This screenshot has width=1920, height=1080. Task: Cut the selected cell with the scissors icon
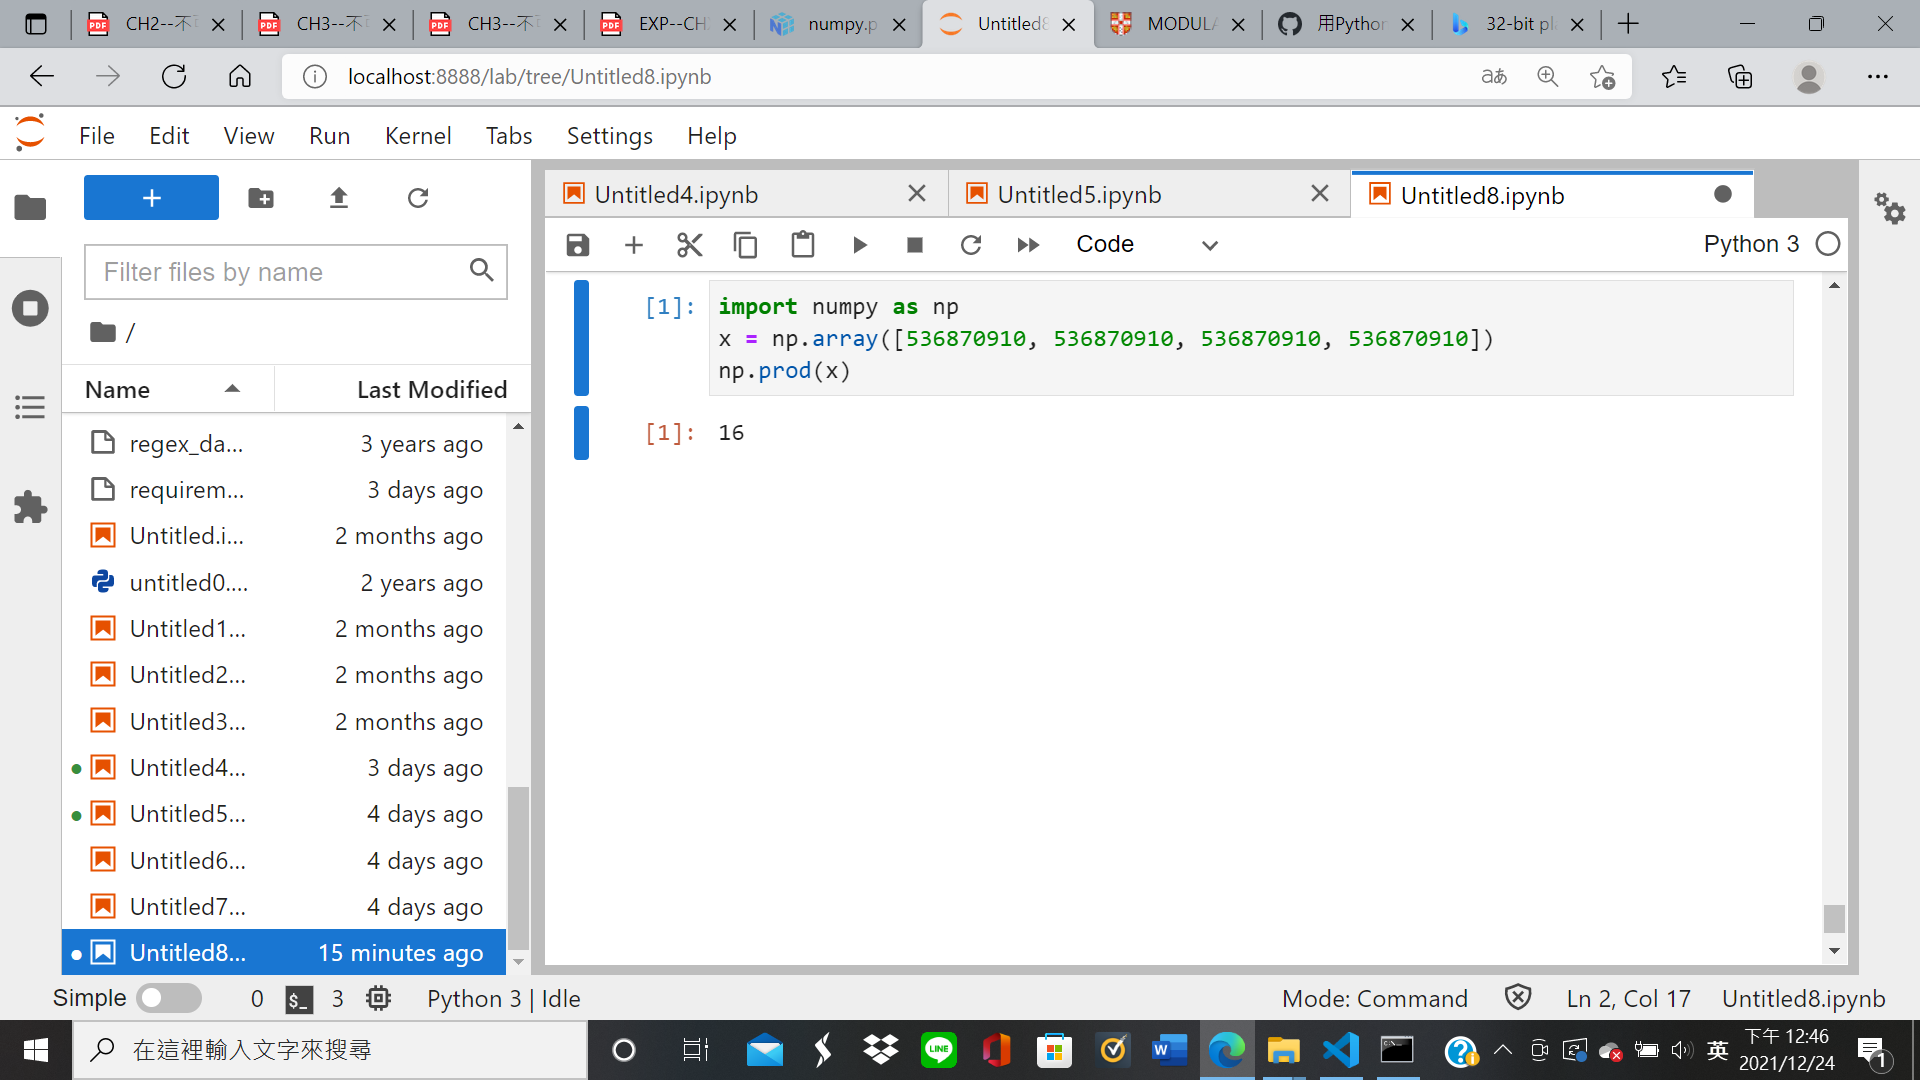click(x=689, y=244)
